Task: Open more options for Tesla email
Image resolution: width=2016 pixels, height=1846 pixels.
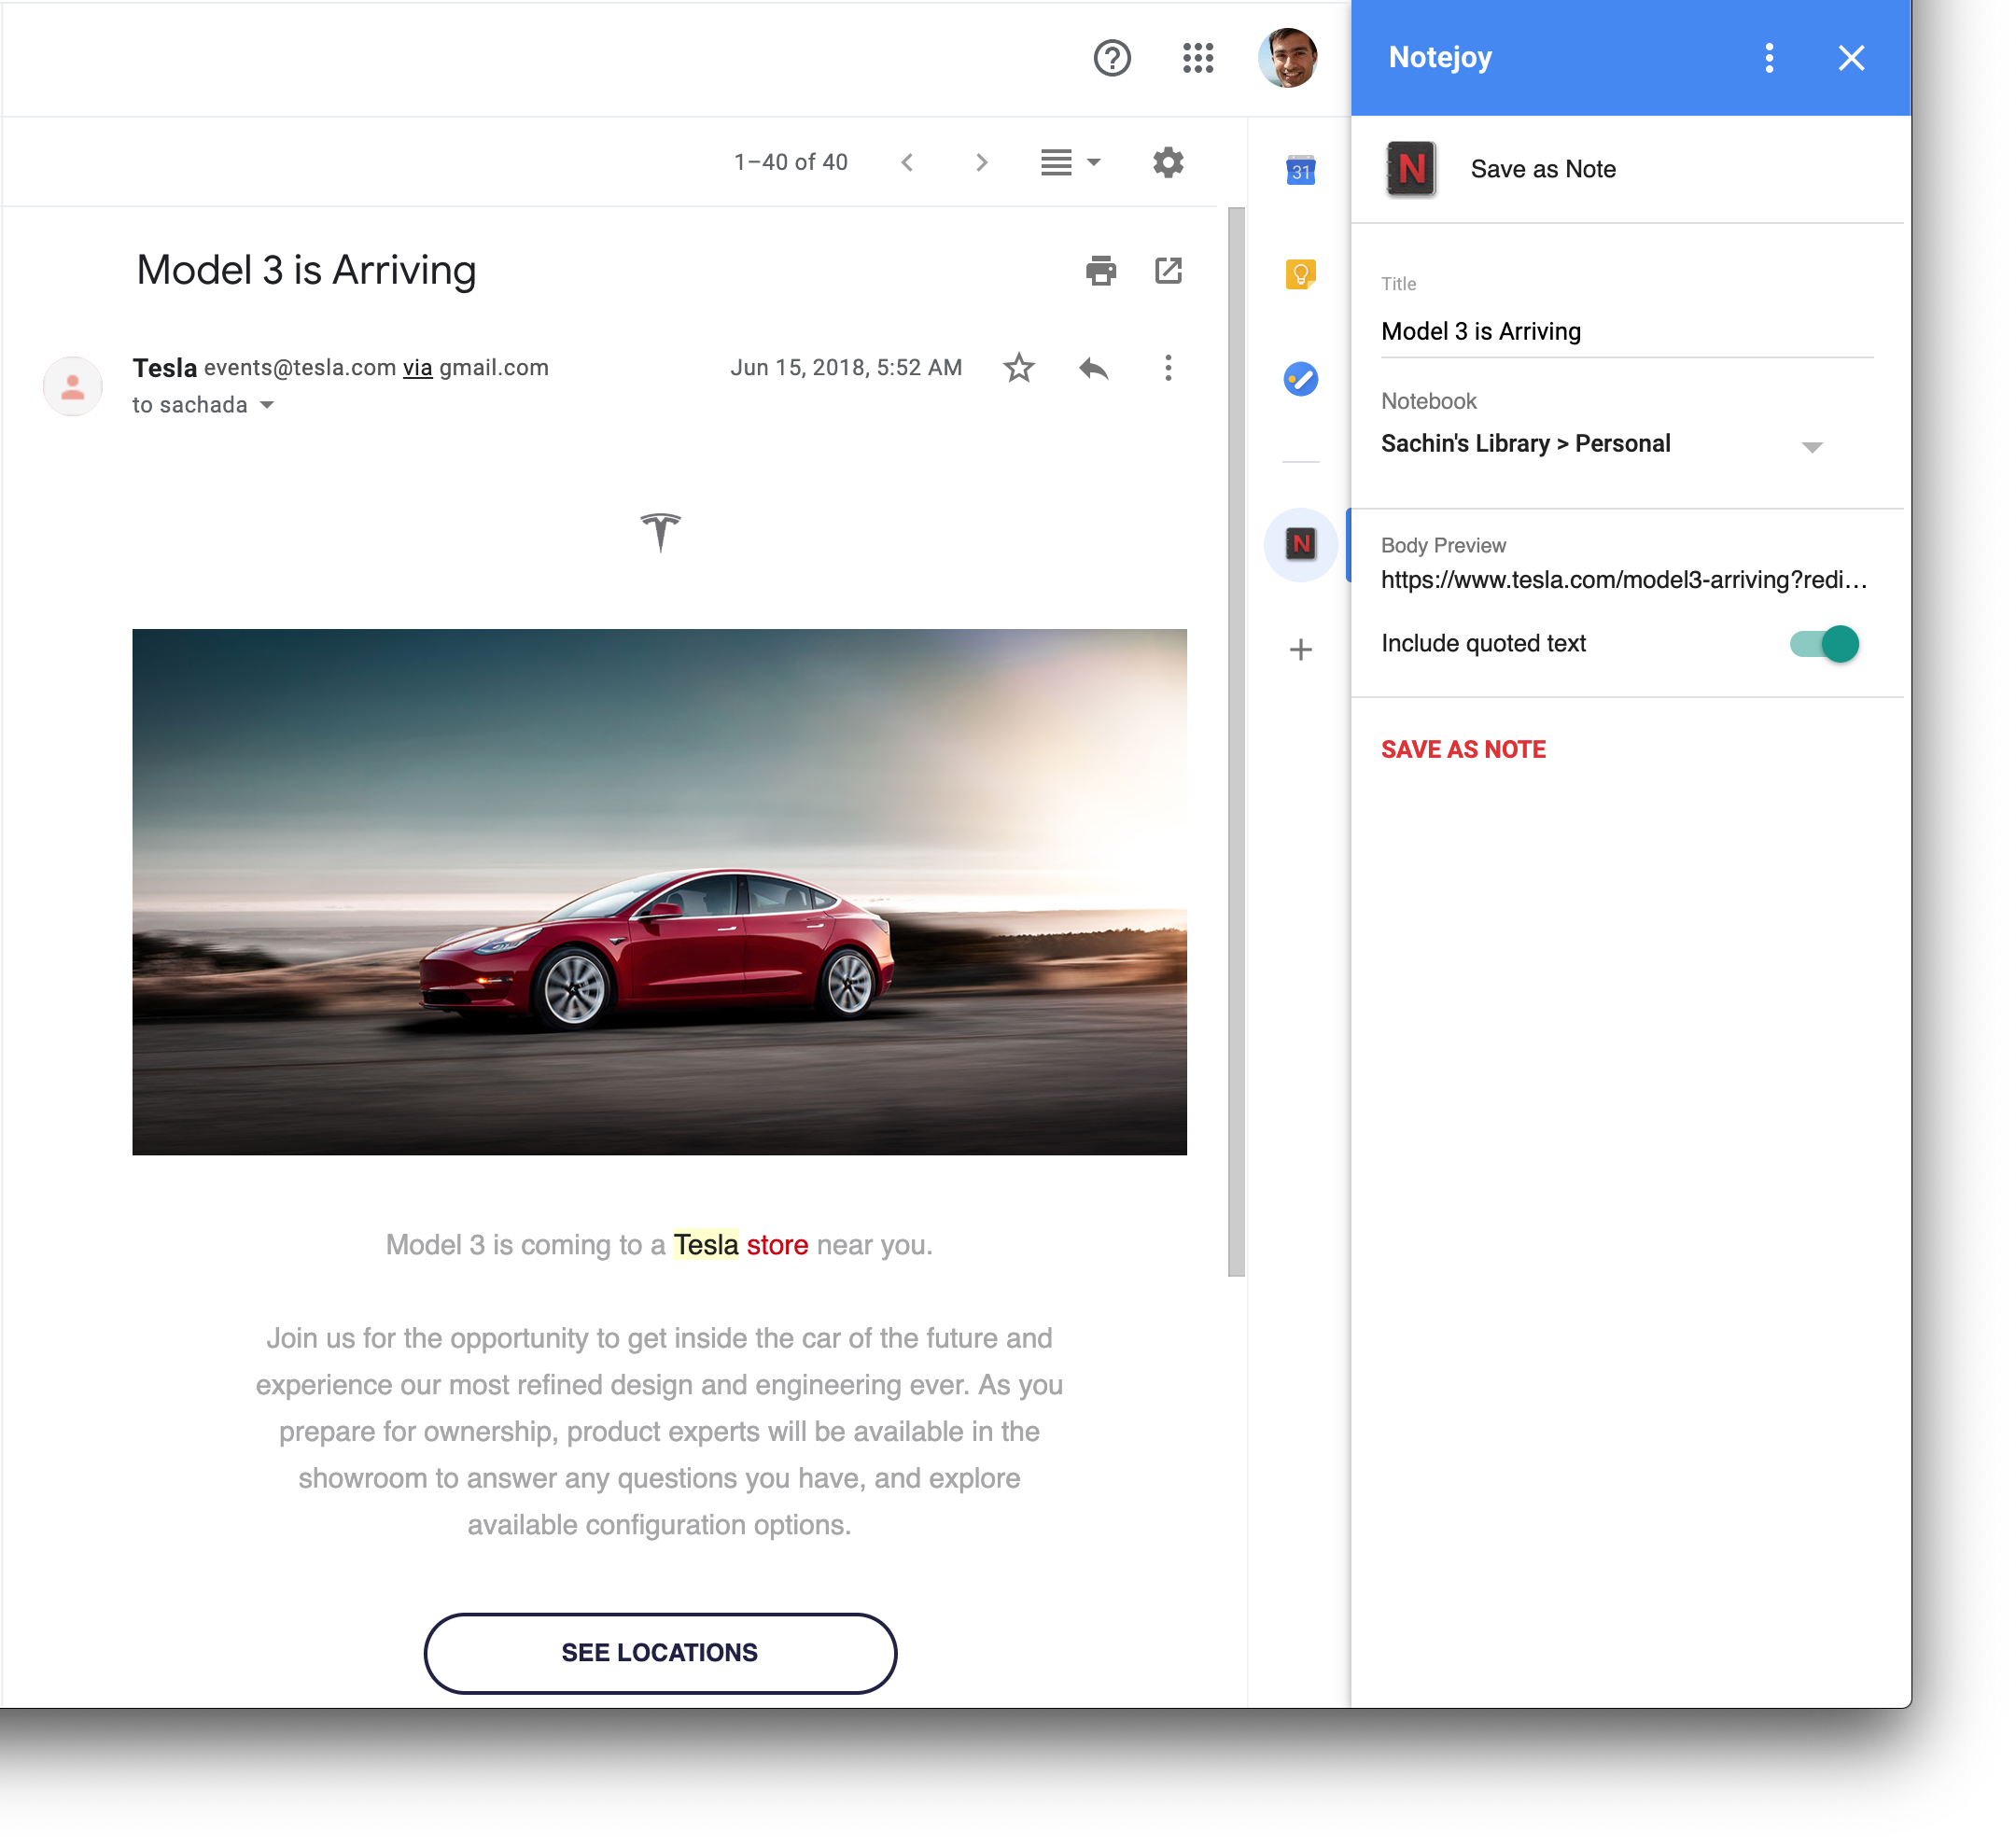Action: (1168, 368)
